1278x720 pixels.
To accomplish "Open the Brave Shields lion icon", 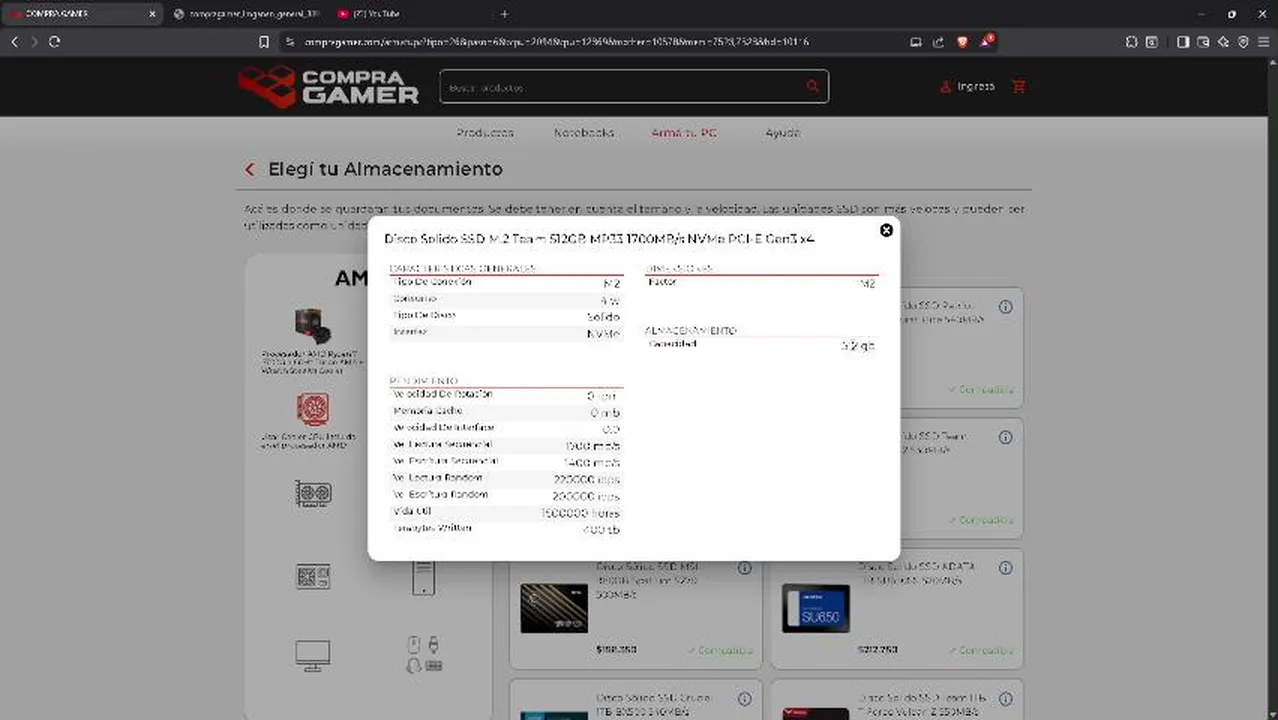I will (962, 42).
